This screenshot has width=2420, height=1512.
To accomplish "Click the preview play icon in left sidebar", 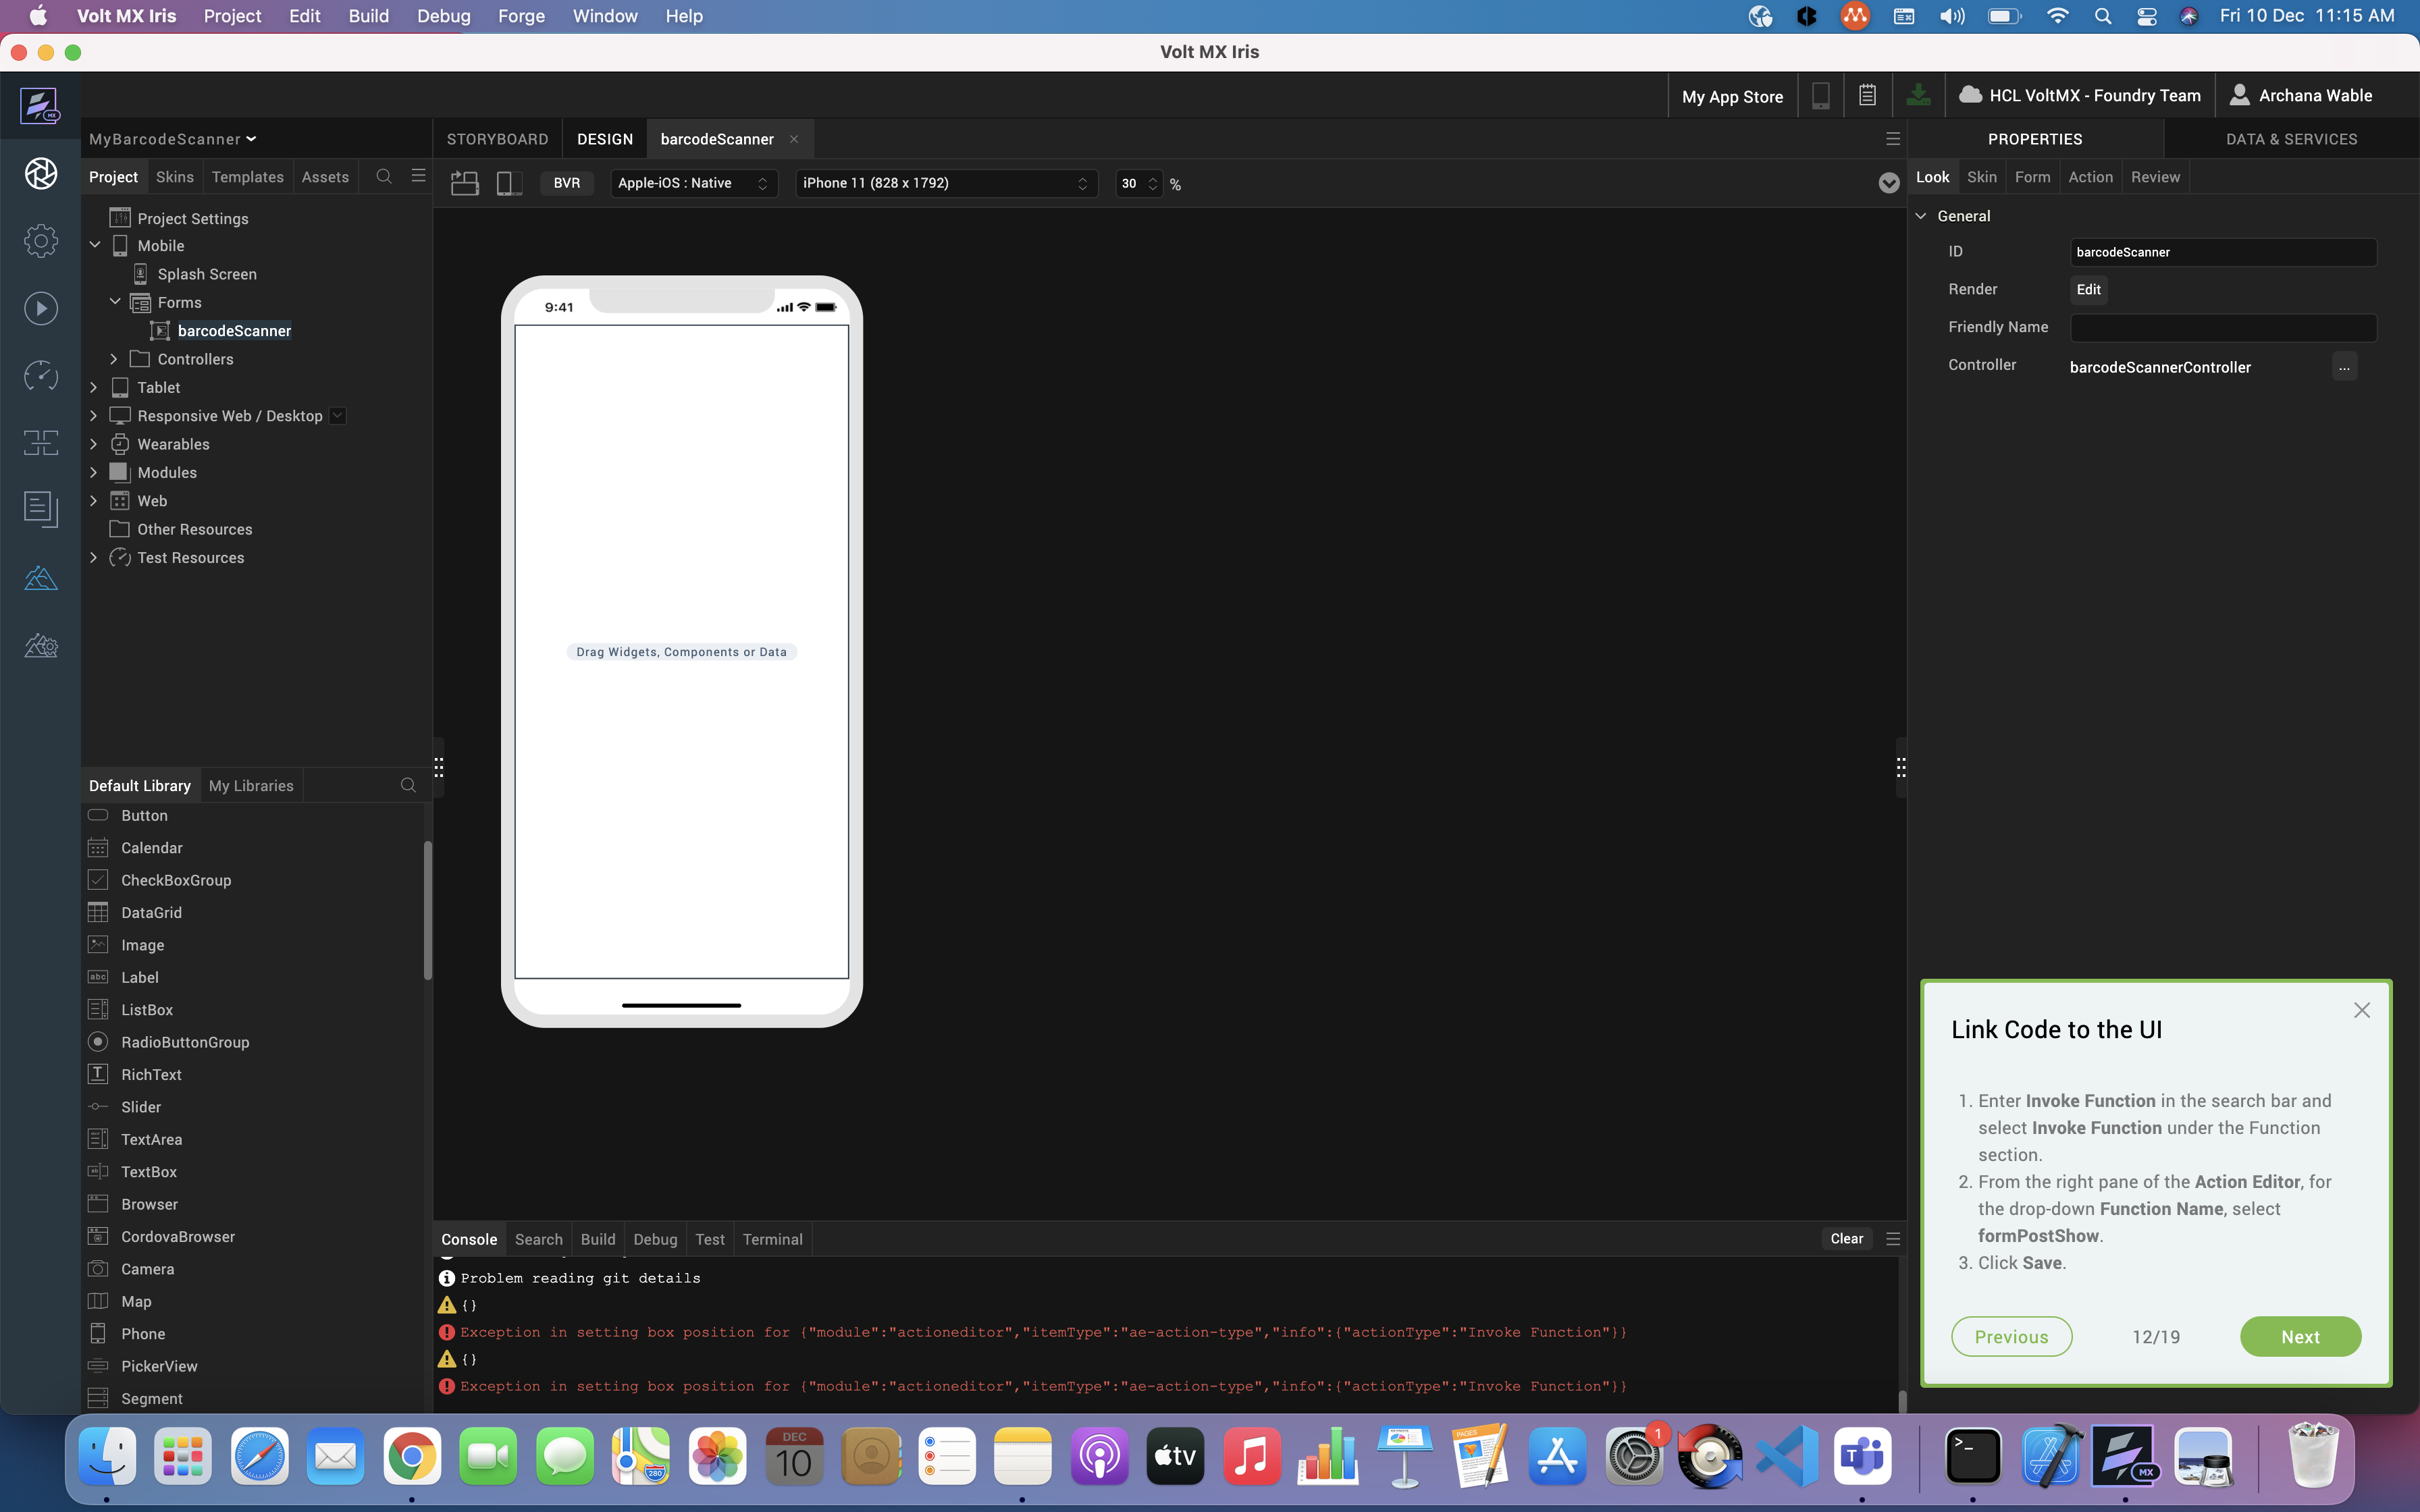I will (x=41, y=308).
